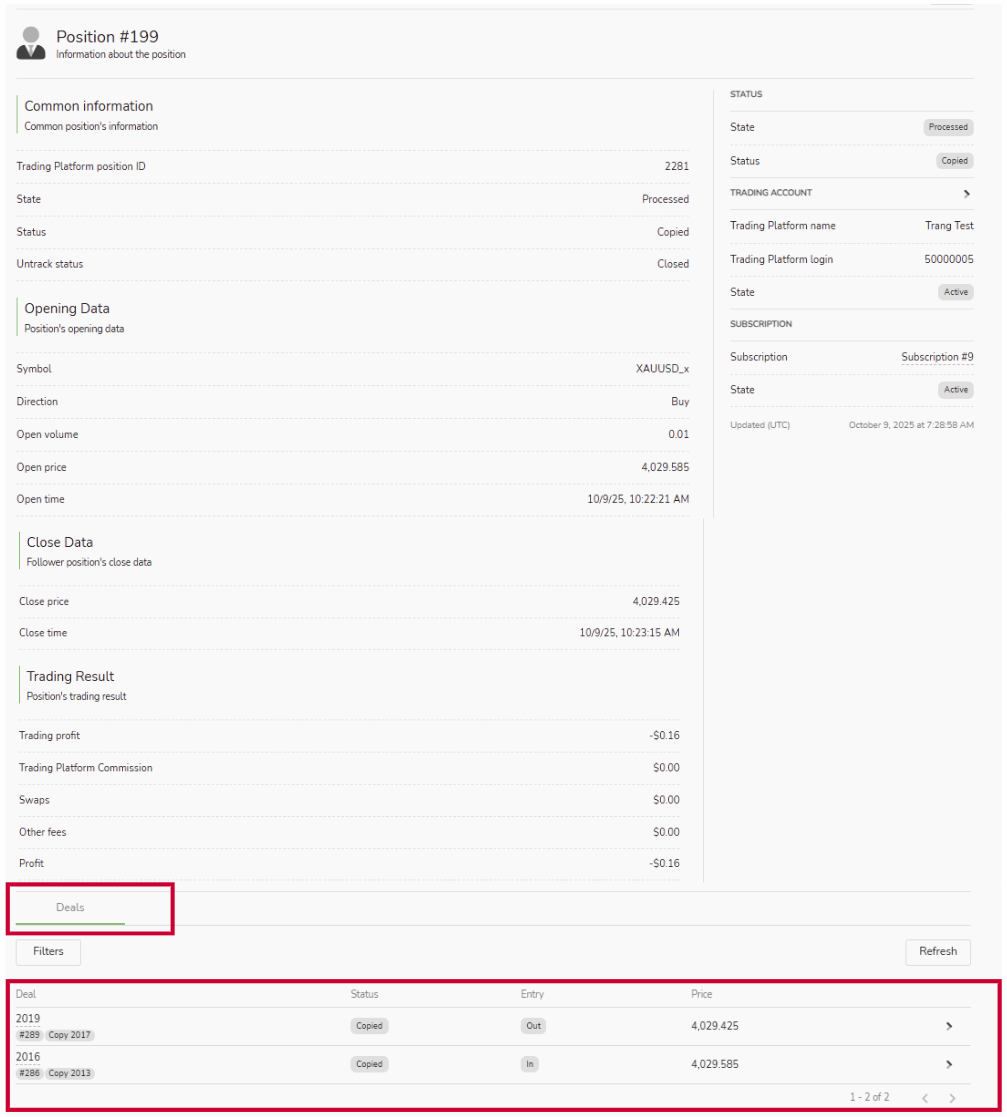The height and width of the screenshot is (1117, 1007).
Task: Go to next page of deals
Action: pyautogui.click(x=952, y=1098)
